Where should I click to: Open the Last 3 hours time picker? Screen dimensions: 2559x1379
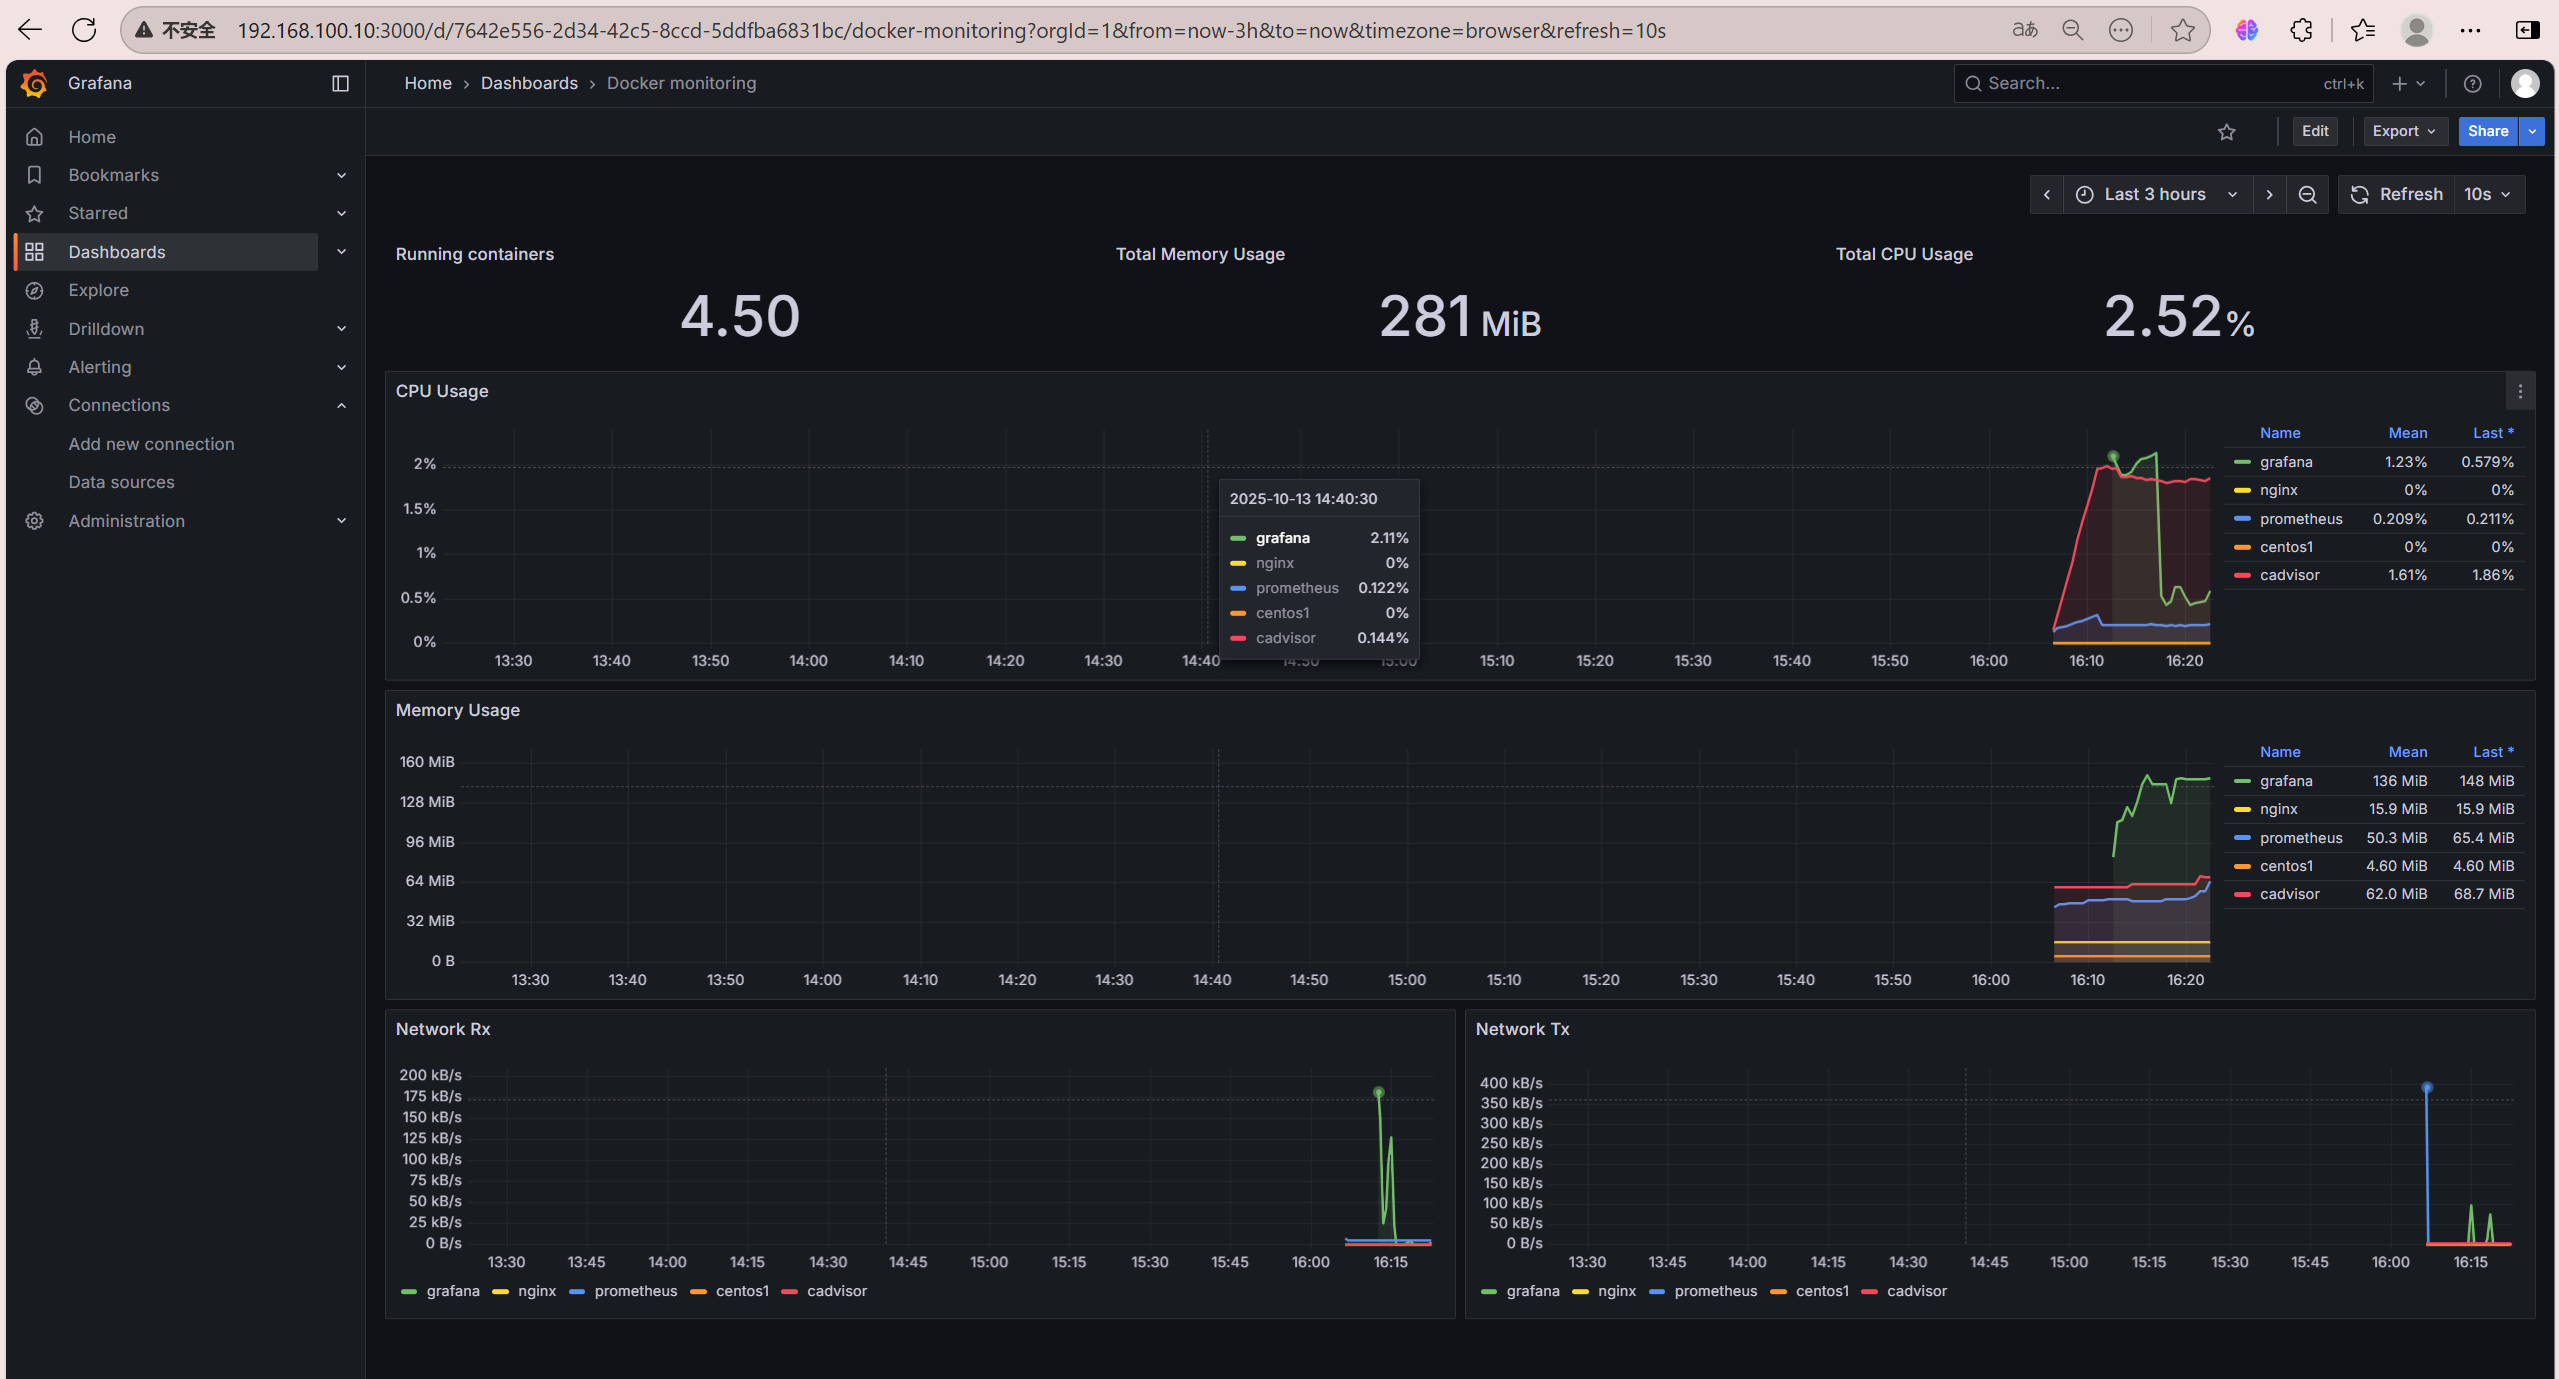coord(2157,195)
